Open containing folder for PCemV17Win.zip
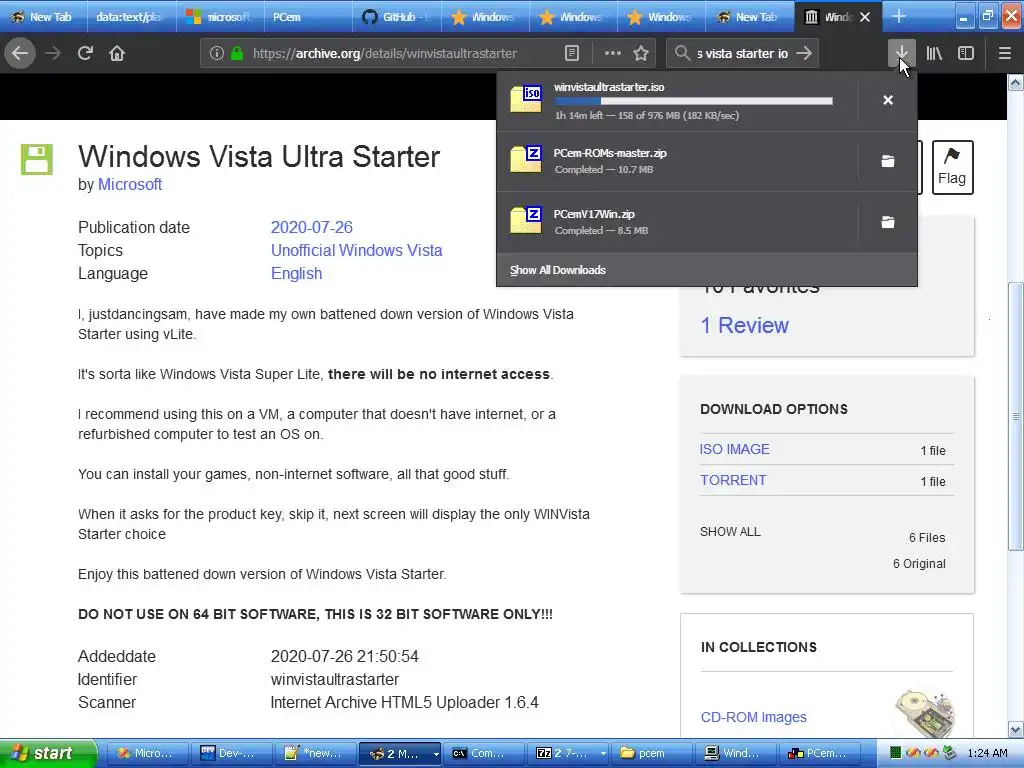This screenshot has height=768, width=1024. coord(888,222)
